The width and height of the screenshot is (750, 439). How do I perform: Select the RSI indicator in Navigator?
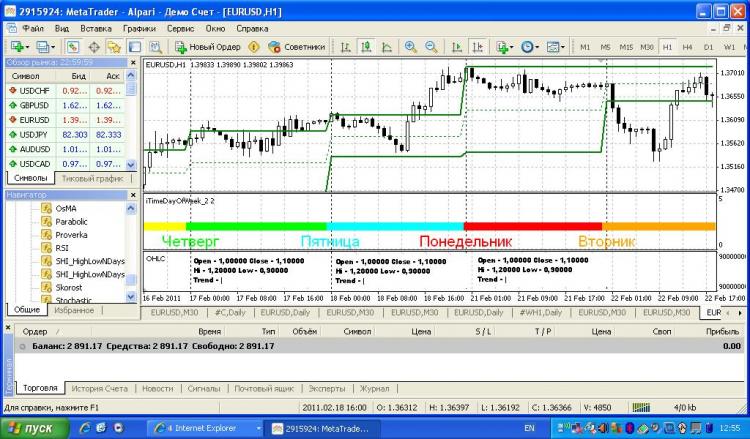pyautogui.click(x=62, y=248)
